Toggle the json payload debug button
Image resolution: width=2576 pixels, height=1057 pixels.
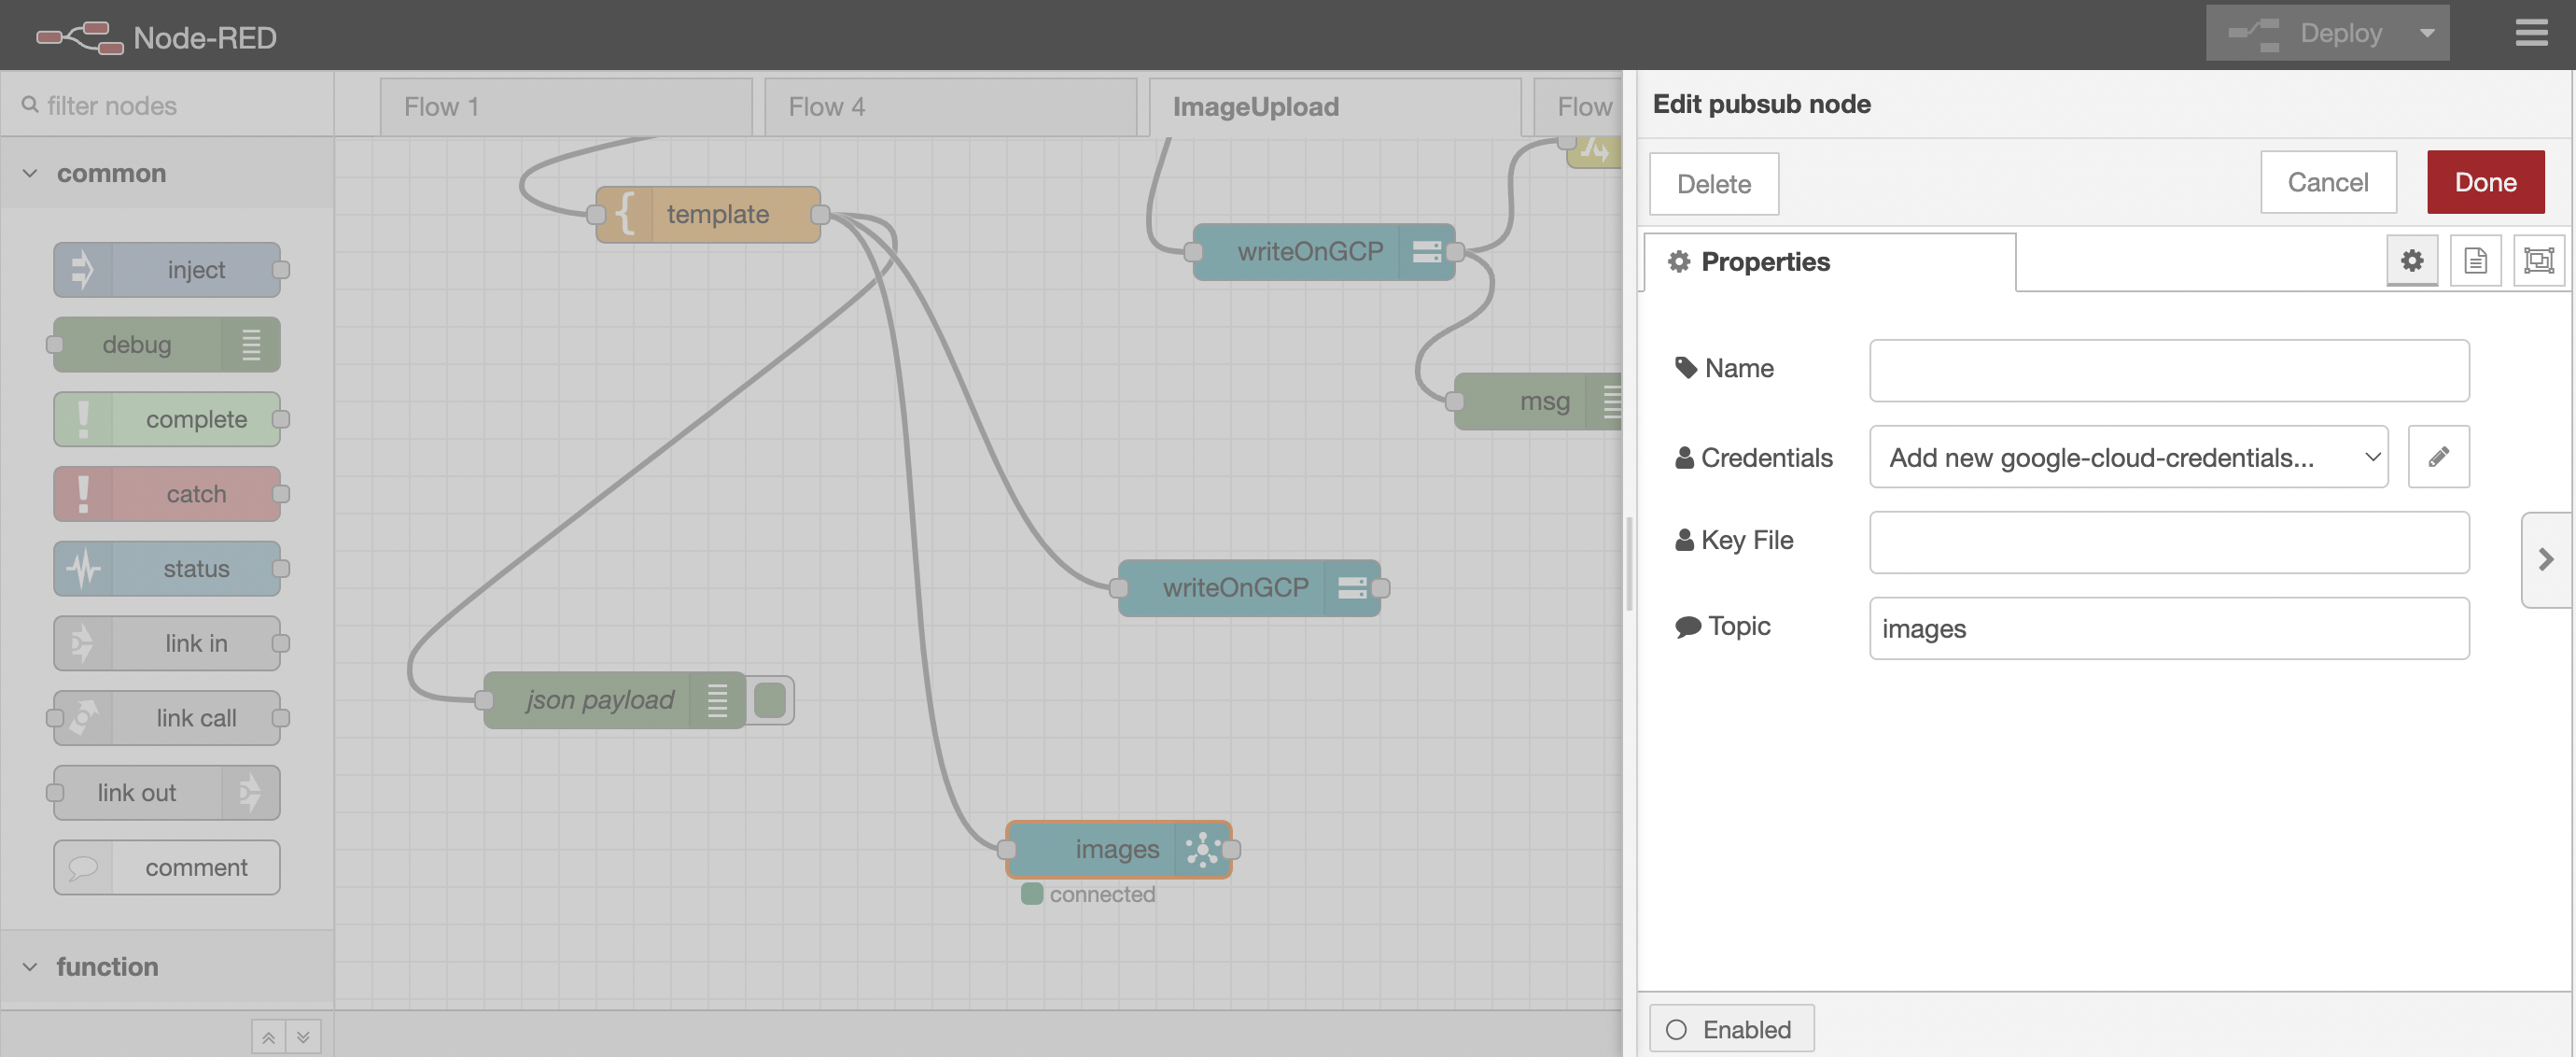770,700
